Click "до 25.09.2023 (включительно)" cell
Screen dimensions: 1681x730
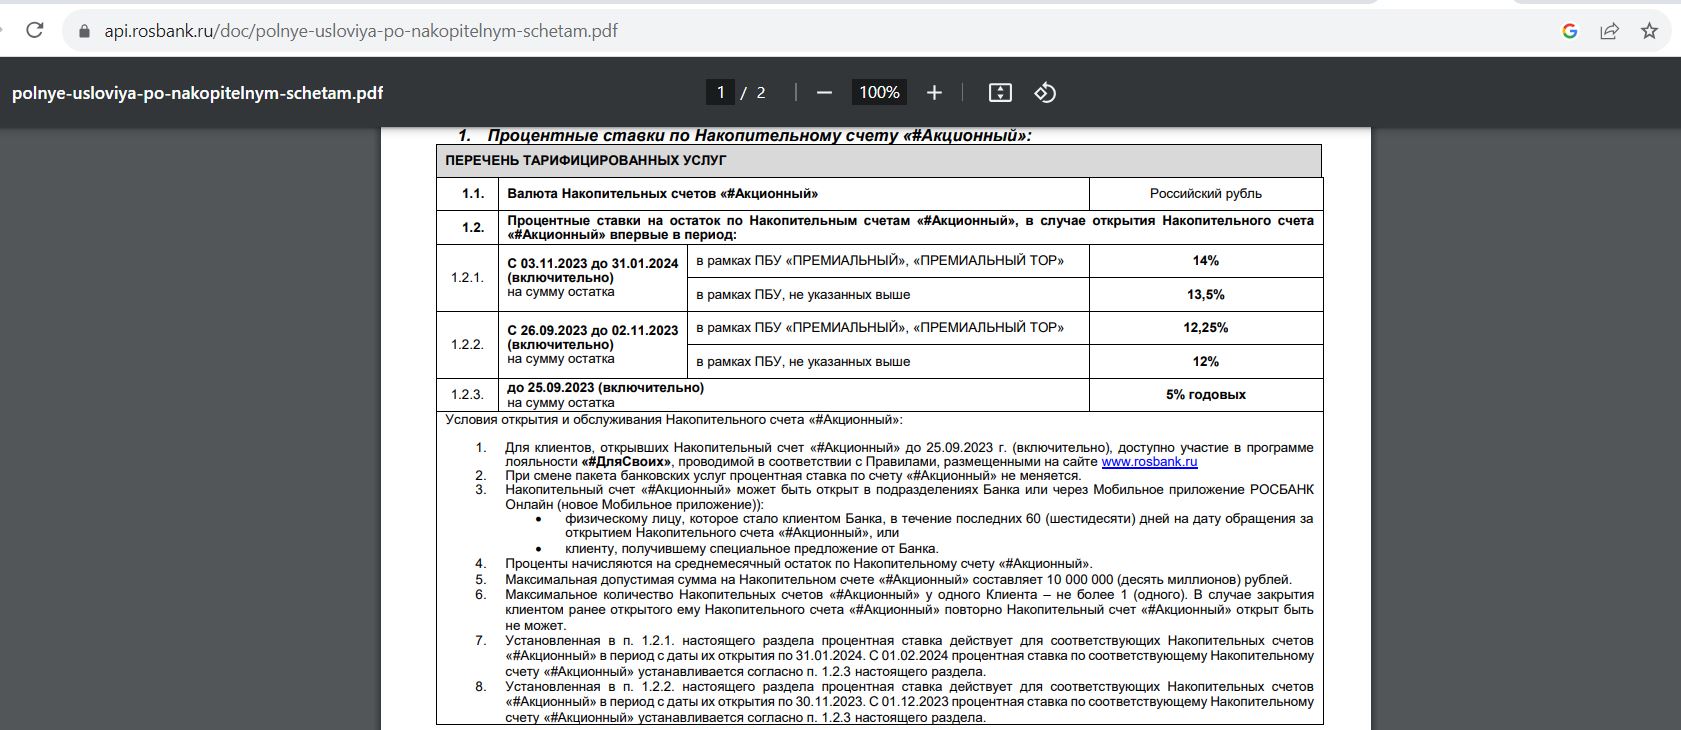click(x=794, y=395)
